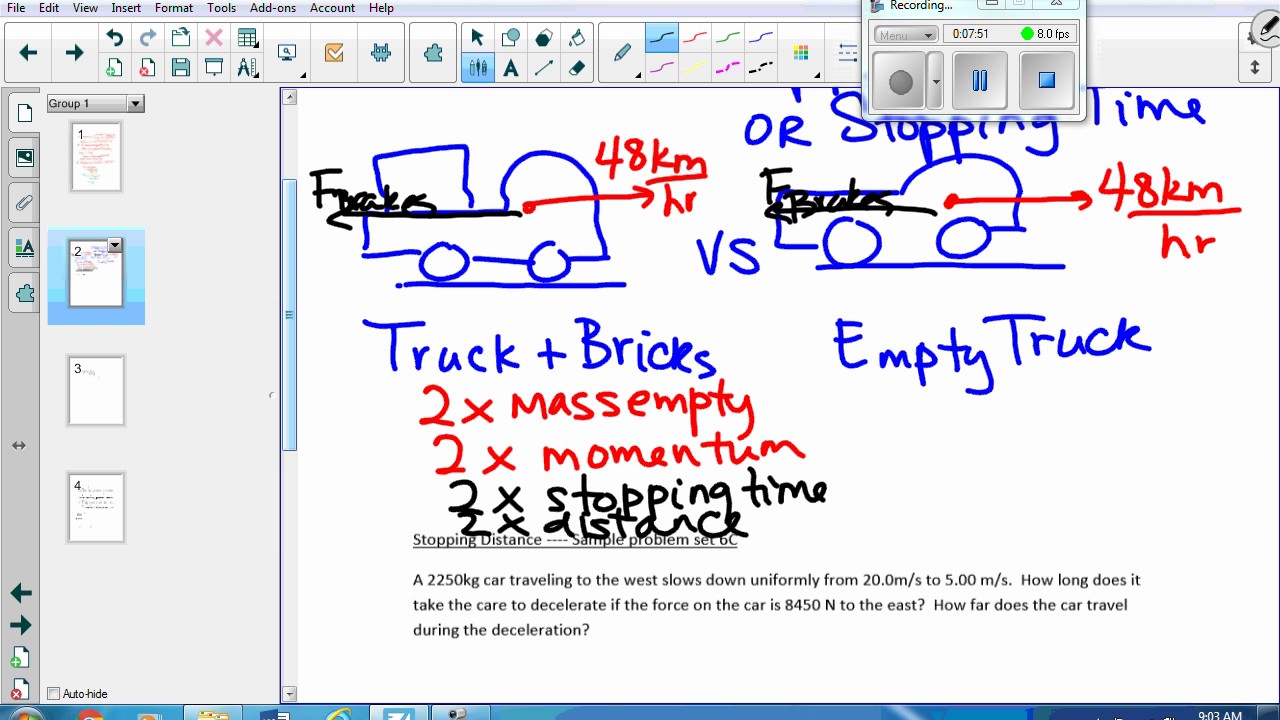Undo the last action

point(115,38)
